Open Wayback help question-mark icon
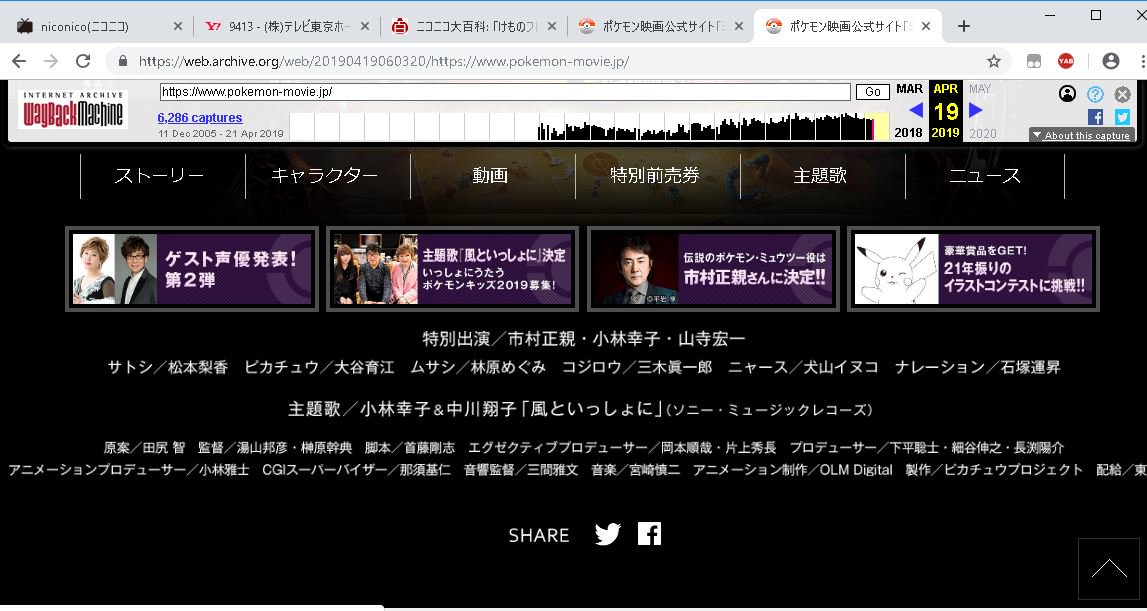Viewport: 1147px width, 611px height. click(1095, 94)
